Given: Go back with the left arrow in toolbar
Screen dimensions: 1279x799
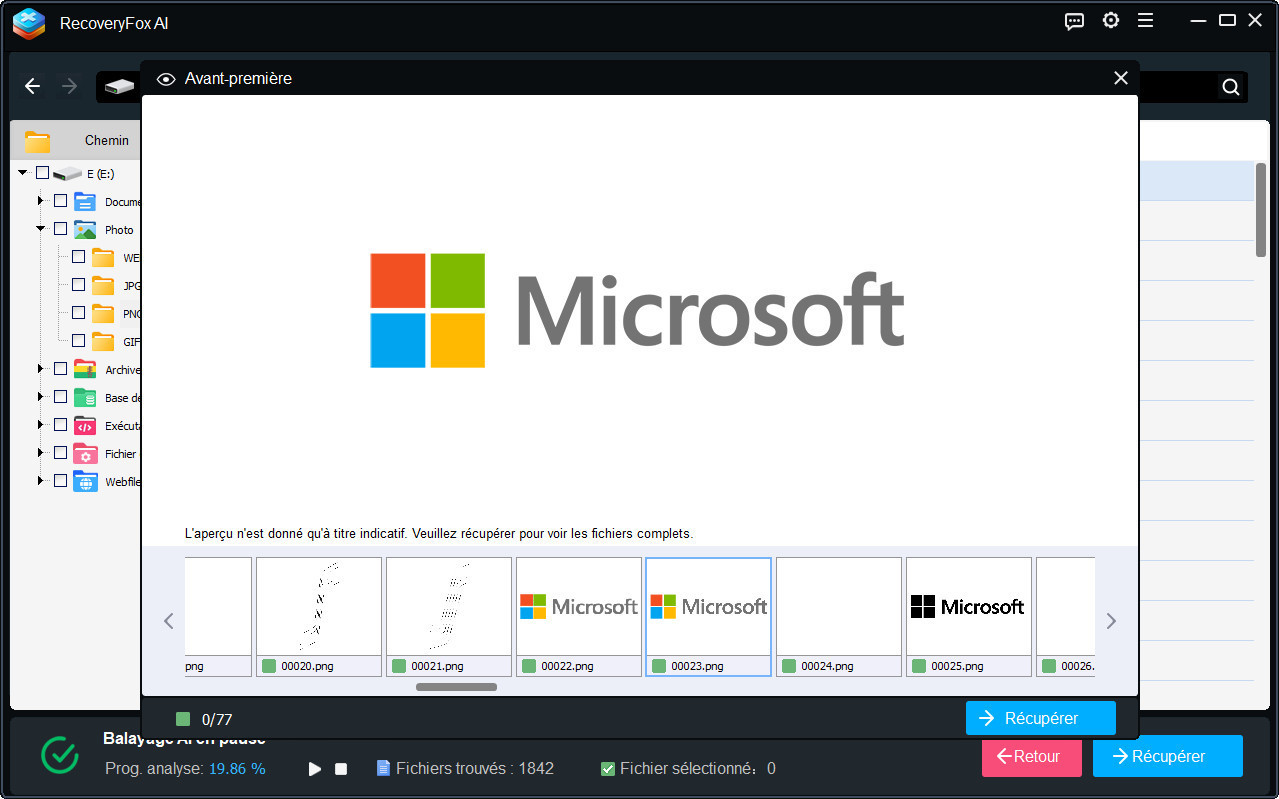Looking at the screenshot, I should tap(32, 86).
